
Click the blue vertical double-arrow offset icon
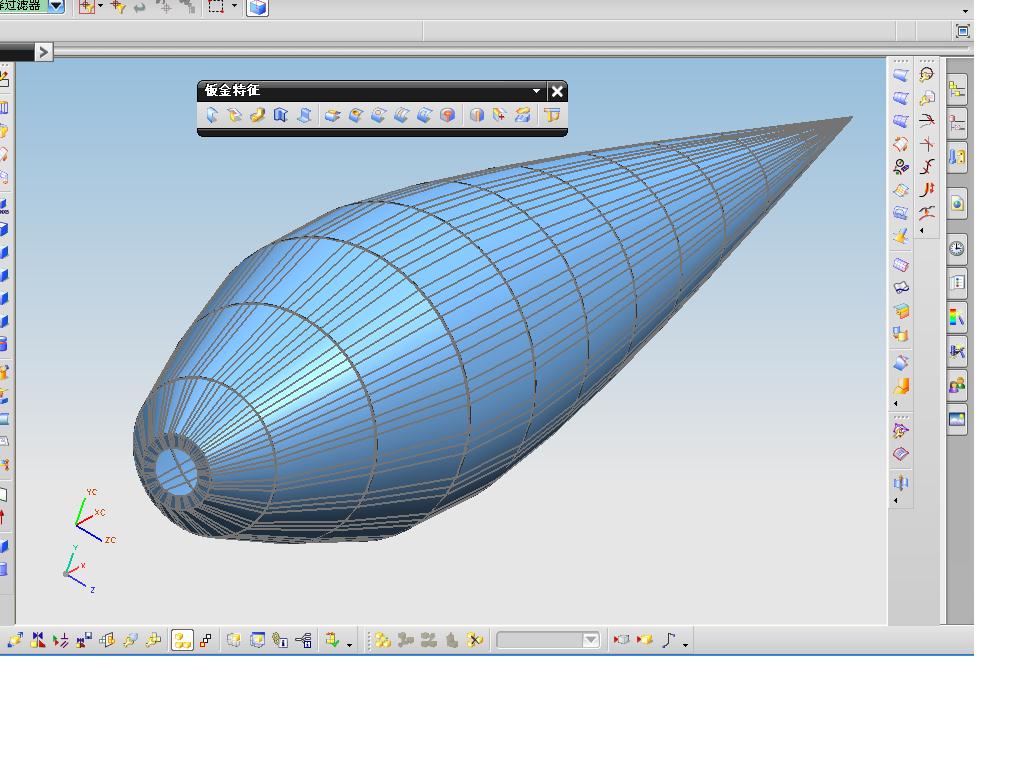[901, 483]
